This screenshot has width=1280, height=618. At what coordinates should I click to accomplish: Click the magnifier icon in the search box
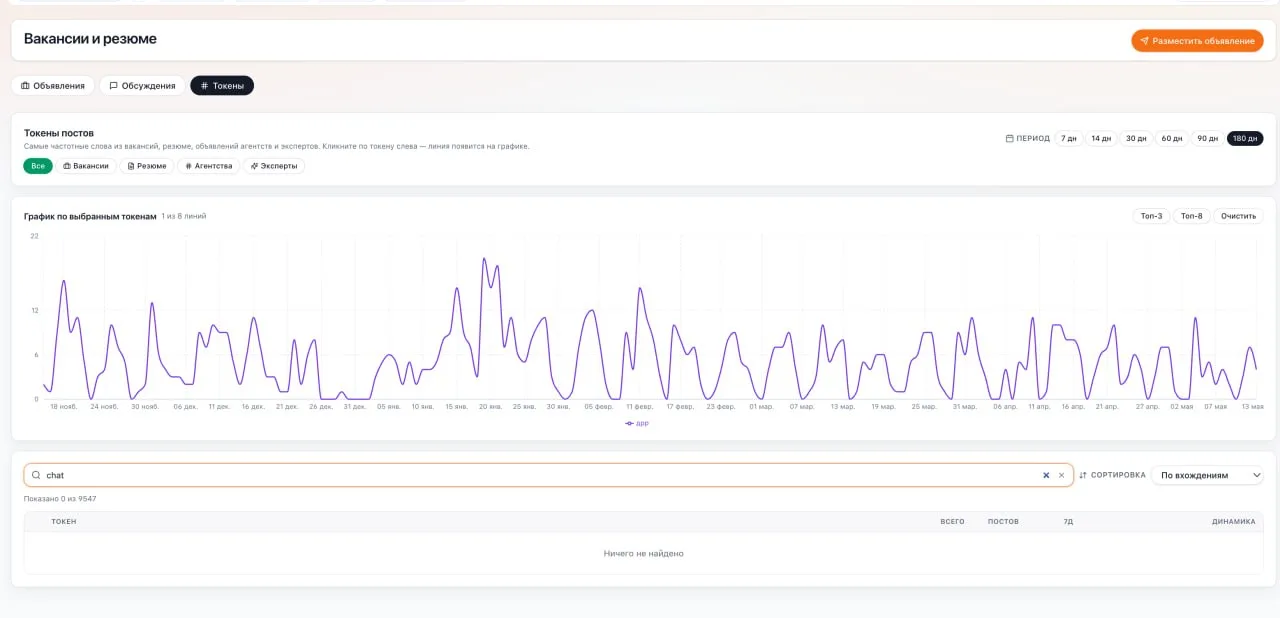(36, 476)
